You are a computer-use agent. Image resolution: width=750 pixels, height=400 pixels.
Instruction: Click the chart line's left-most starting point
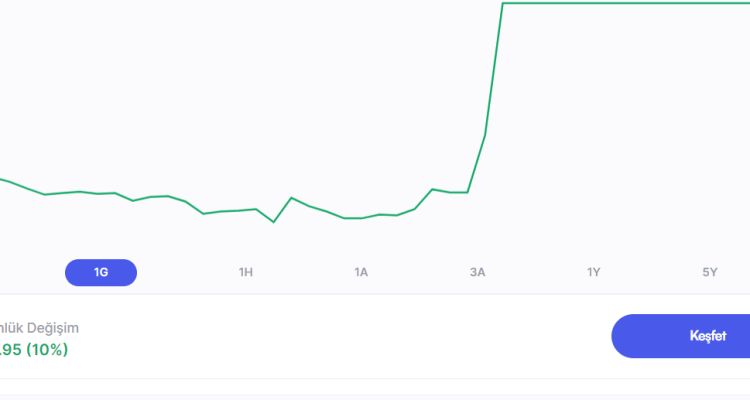point(2,179)
